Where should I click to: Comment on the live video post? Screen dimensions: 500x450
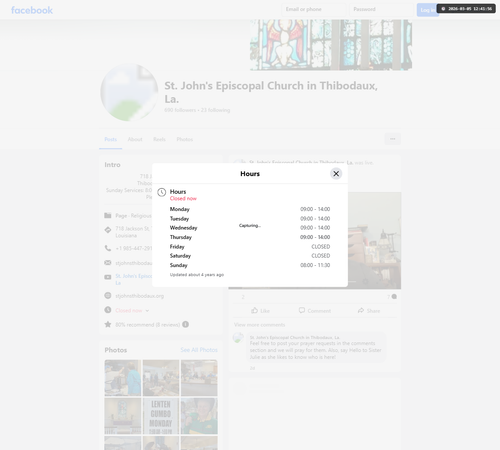pyautogui.click(x=315, y=311)
